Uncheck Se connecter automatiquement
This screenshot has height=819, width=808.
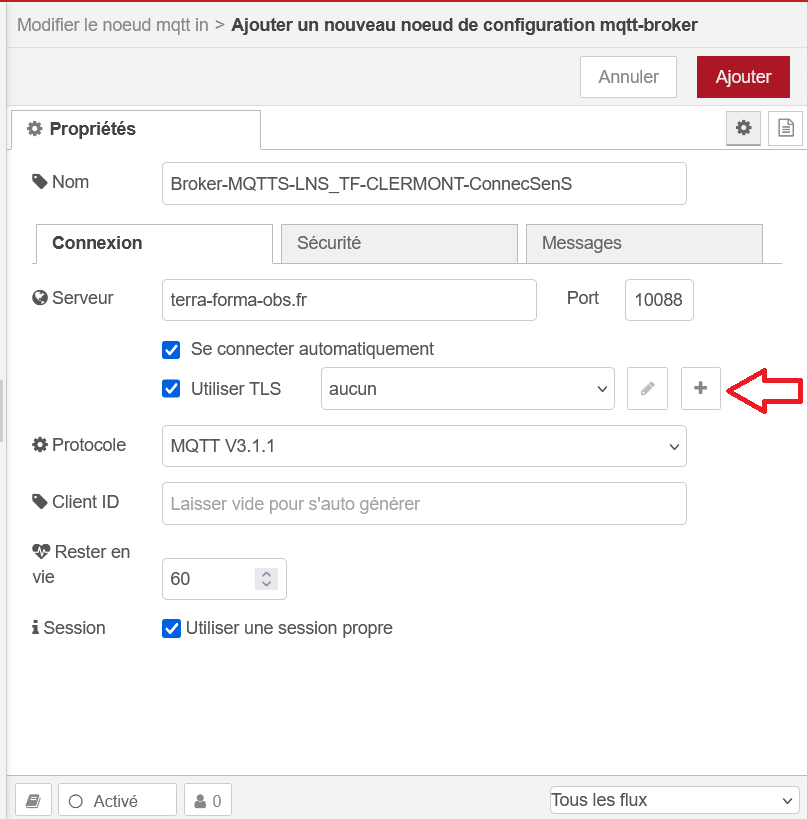tap(171, 349)
